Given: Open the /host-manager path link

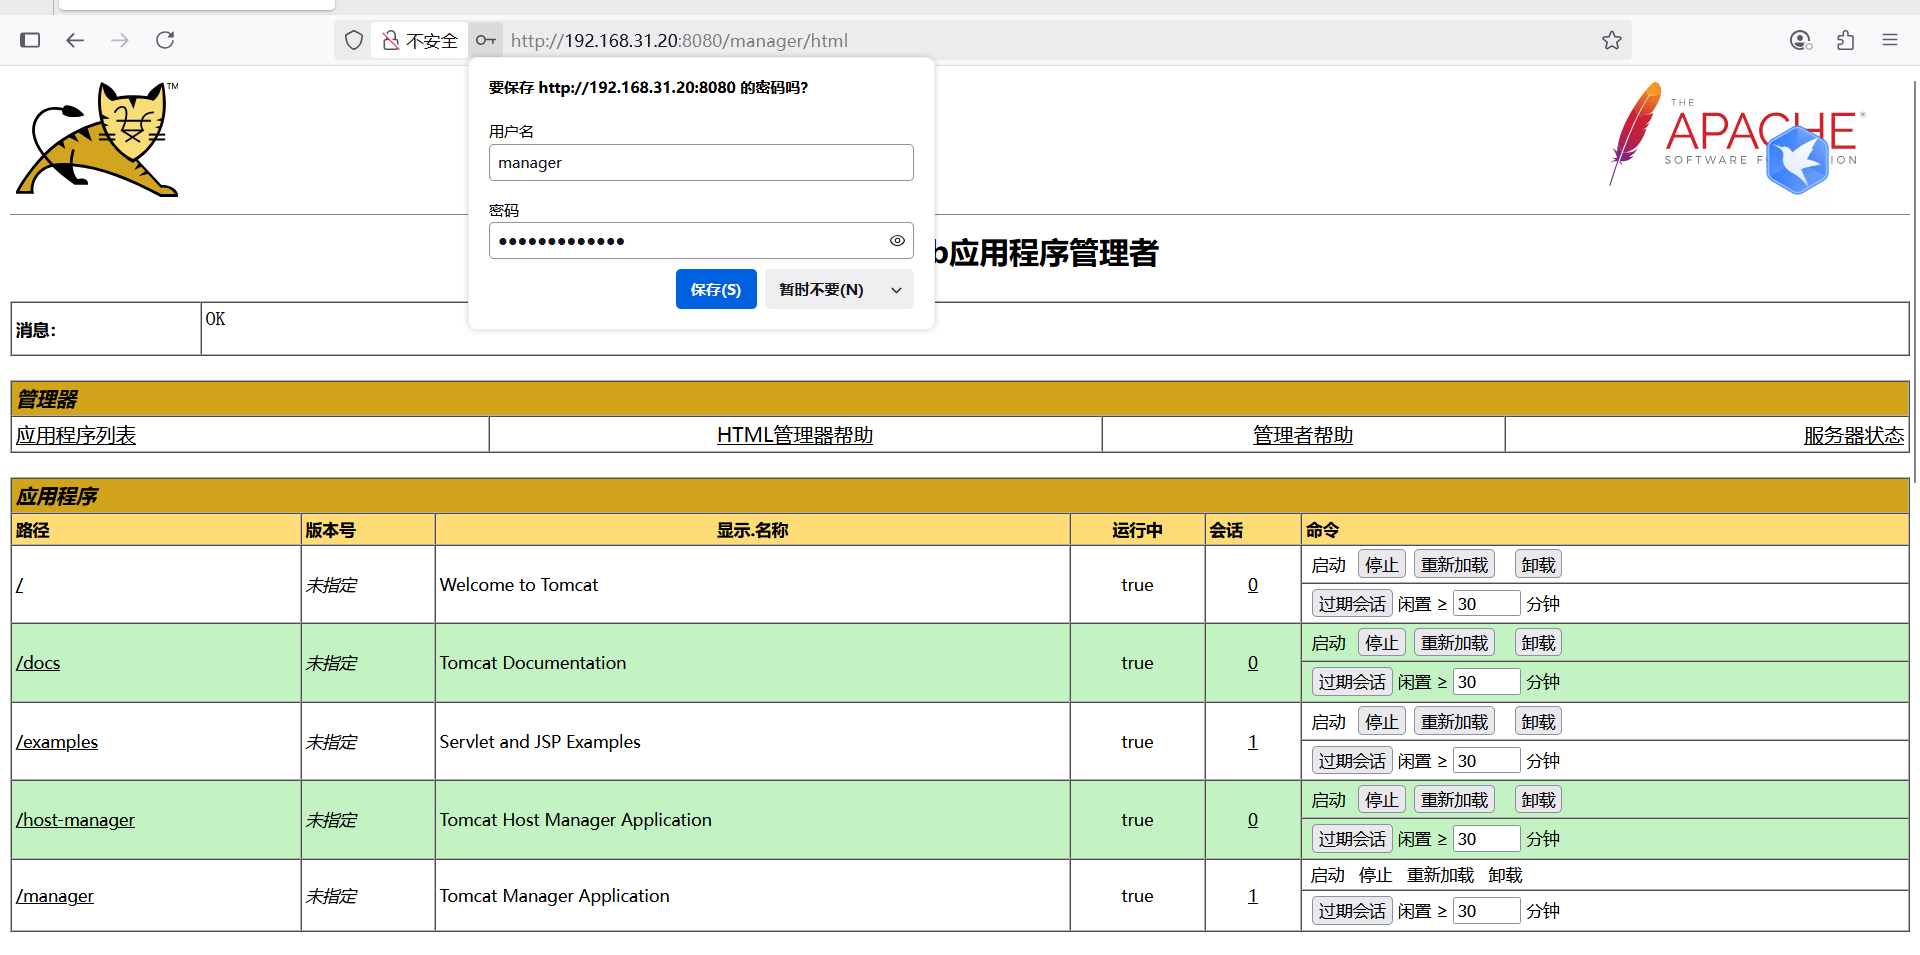Looking at the screenshot, I should 75,820.
